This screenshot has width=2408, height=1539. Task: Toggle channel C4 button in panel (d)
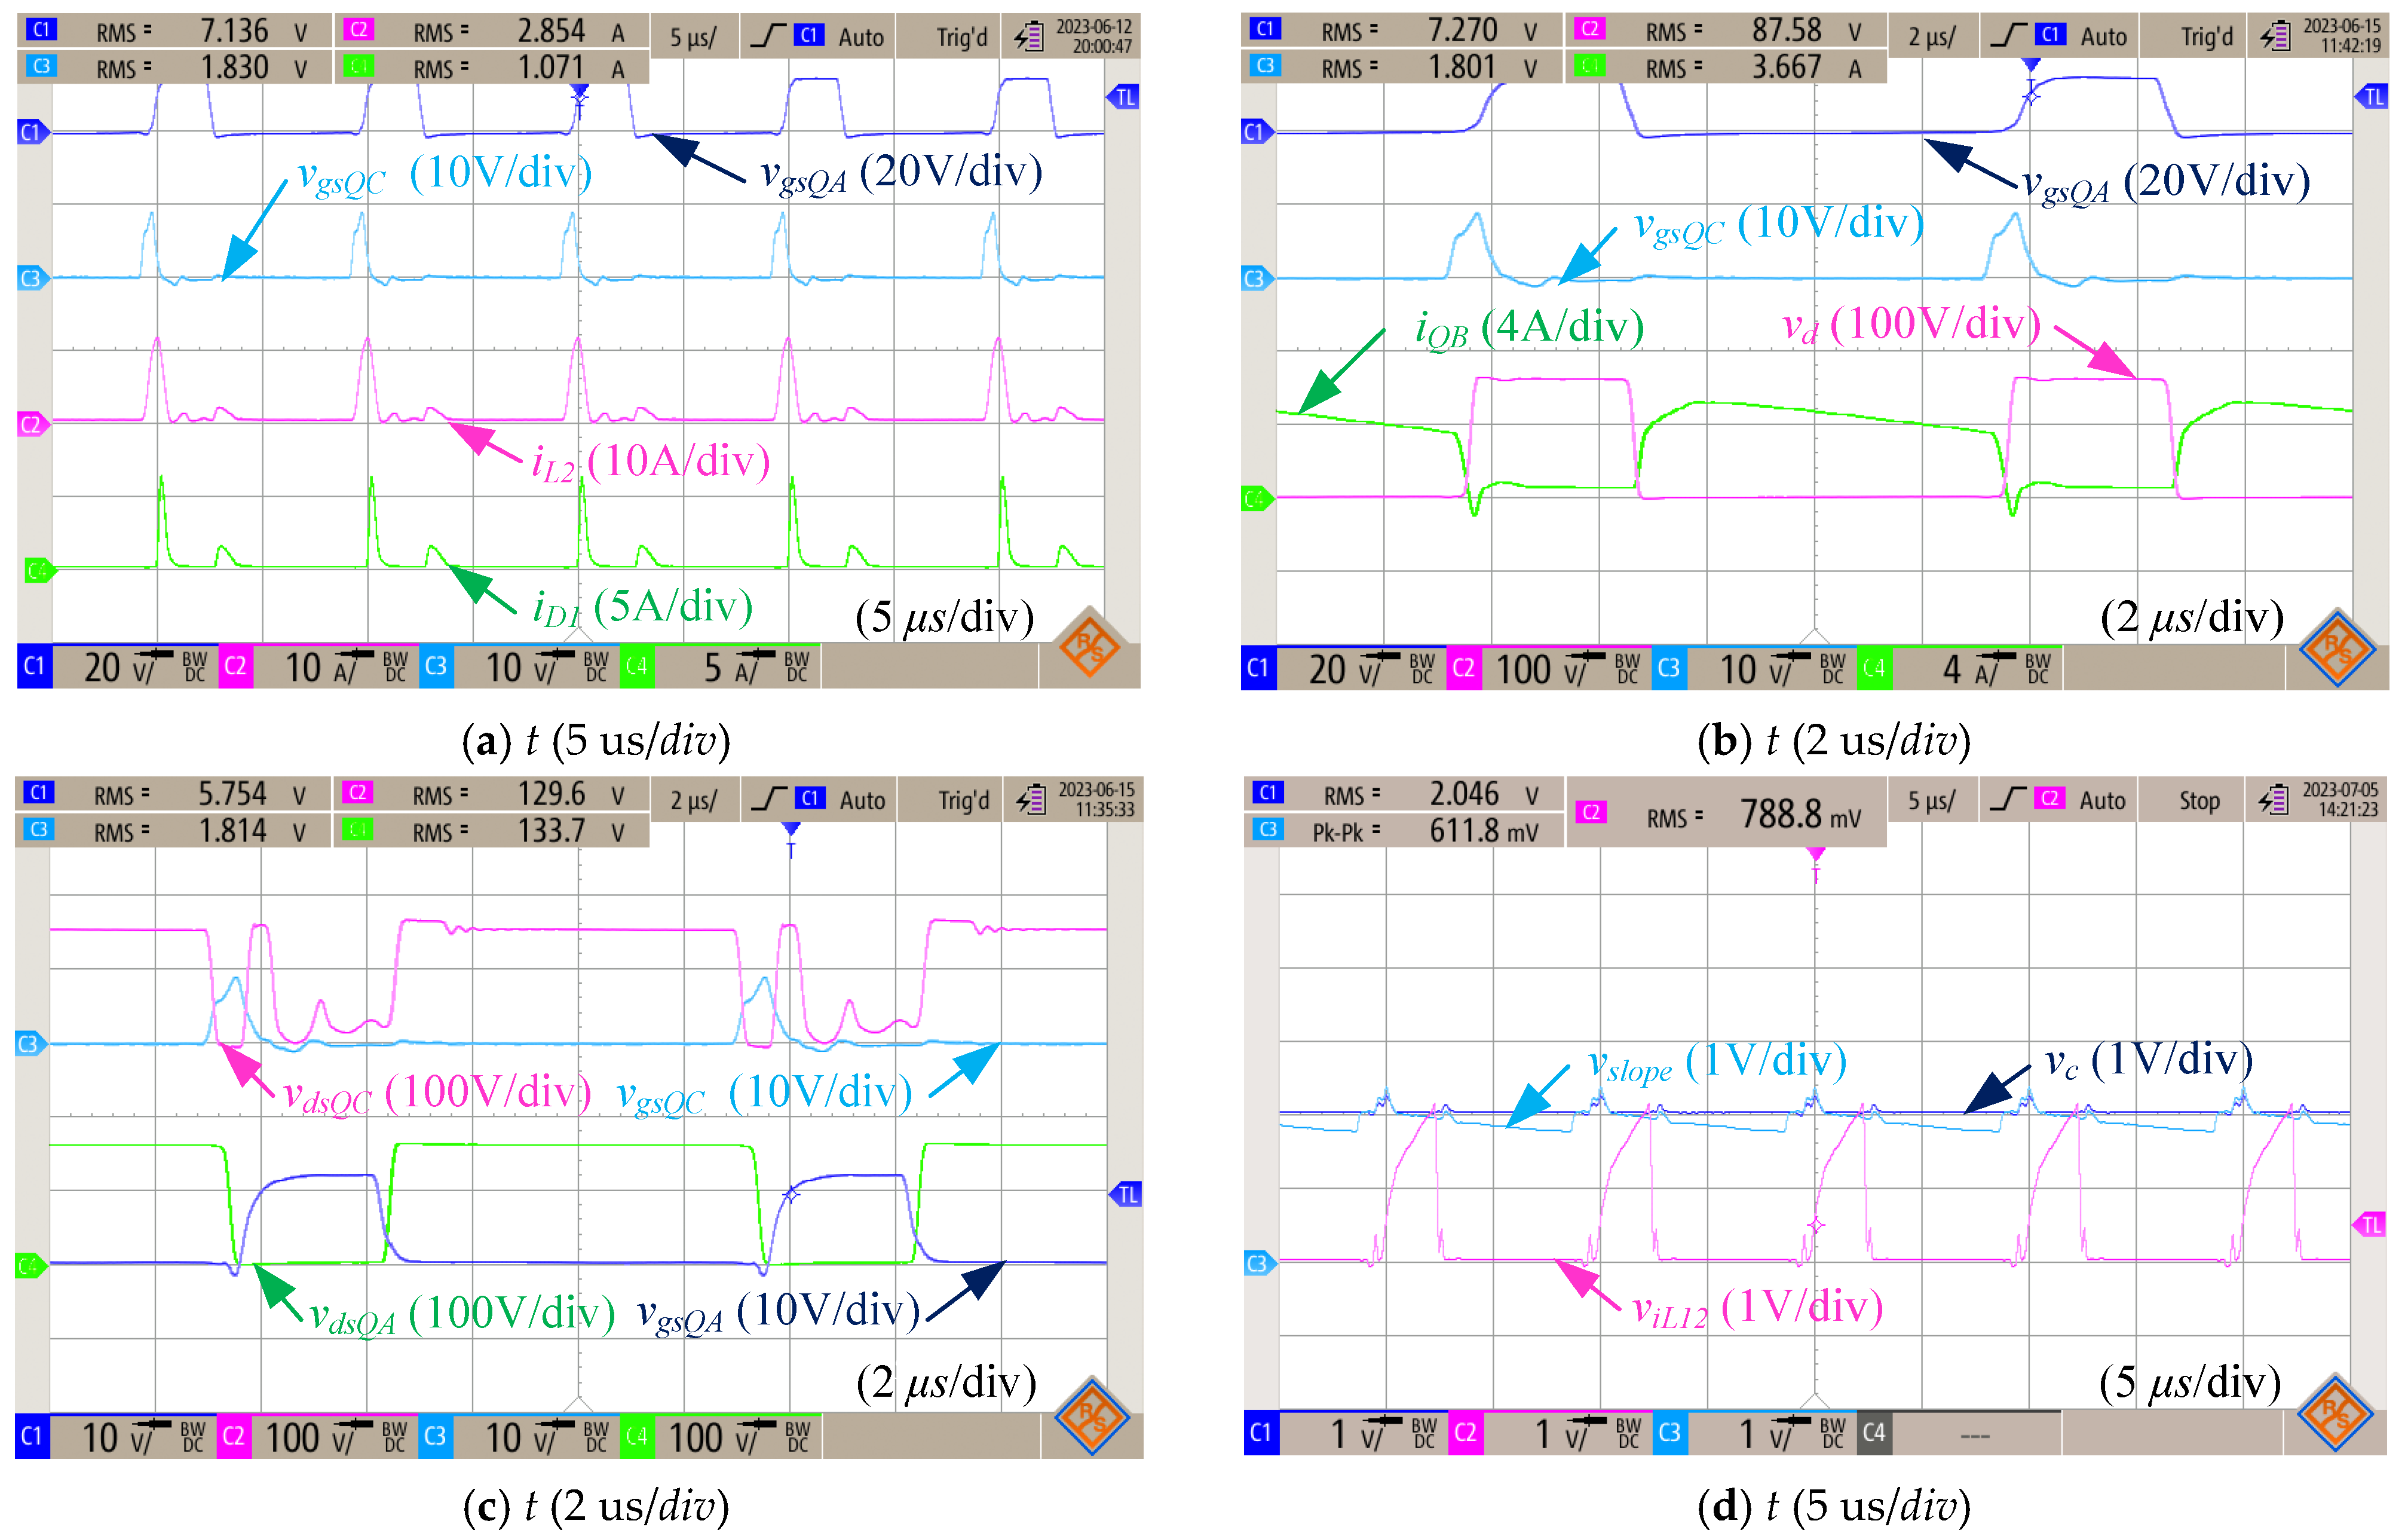pyautogui.click(x=1874, y=1433)
